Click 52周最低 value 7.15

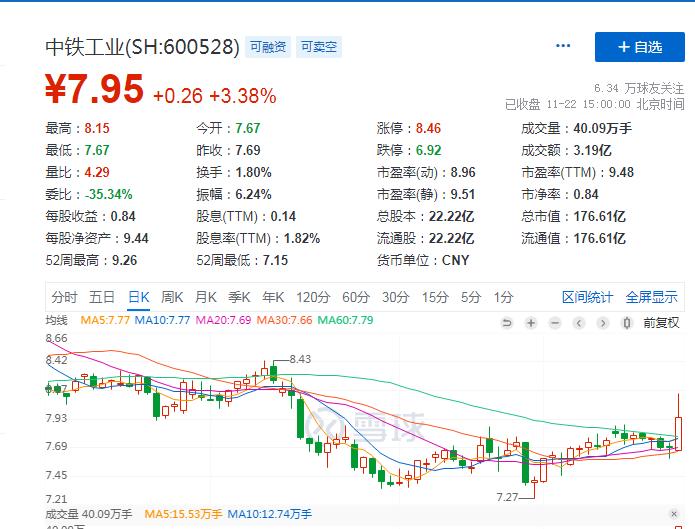click(275, 260)
